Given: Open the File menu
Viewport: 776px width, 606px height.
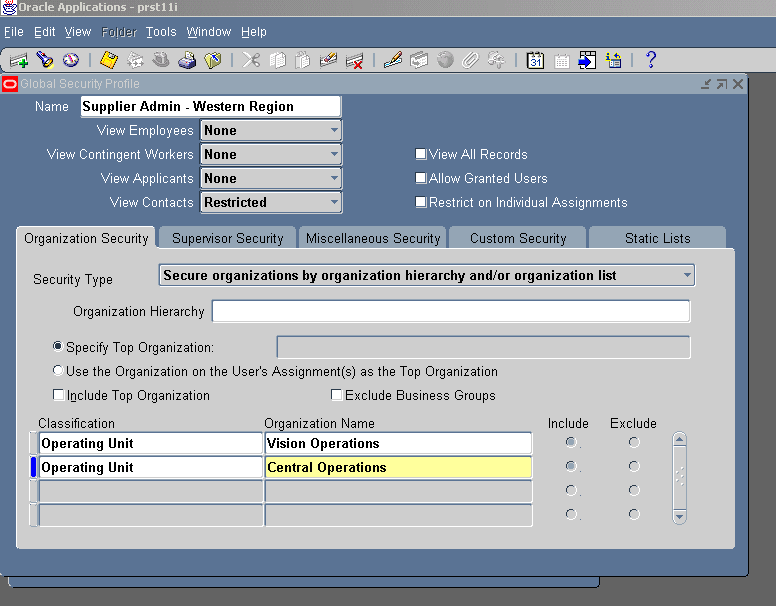Looking at the screenshot, I should click(14, 32).
